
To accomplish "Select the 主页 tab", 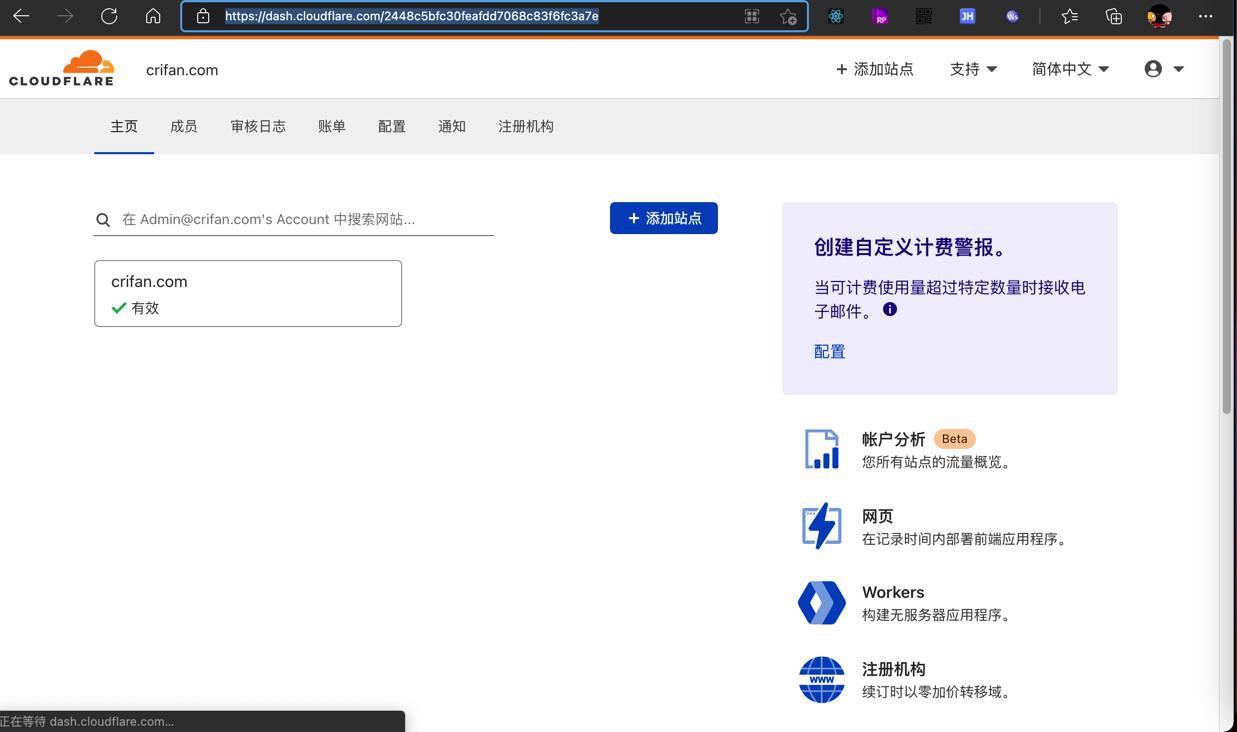I will pyautogui.click(x=124, y=127).
